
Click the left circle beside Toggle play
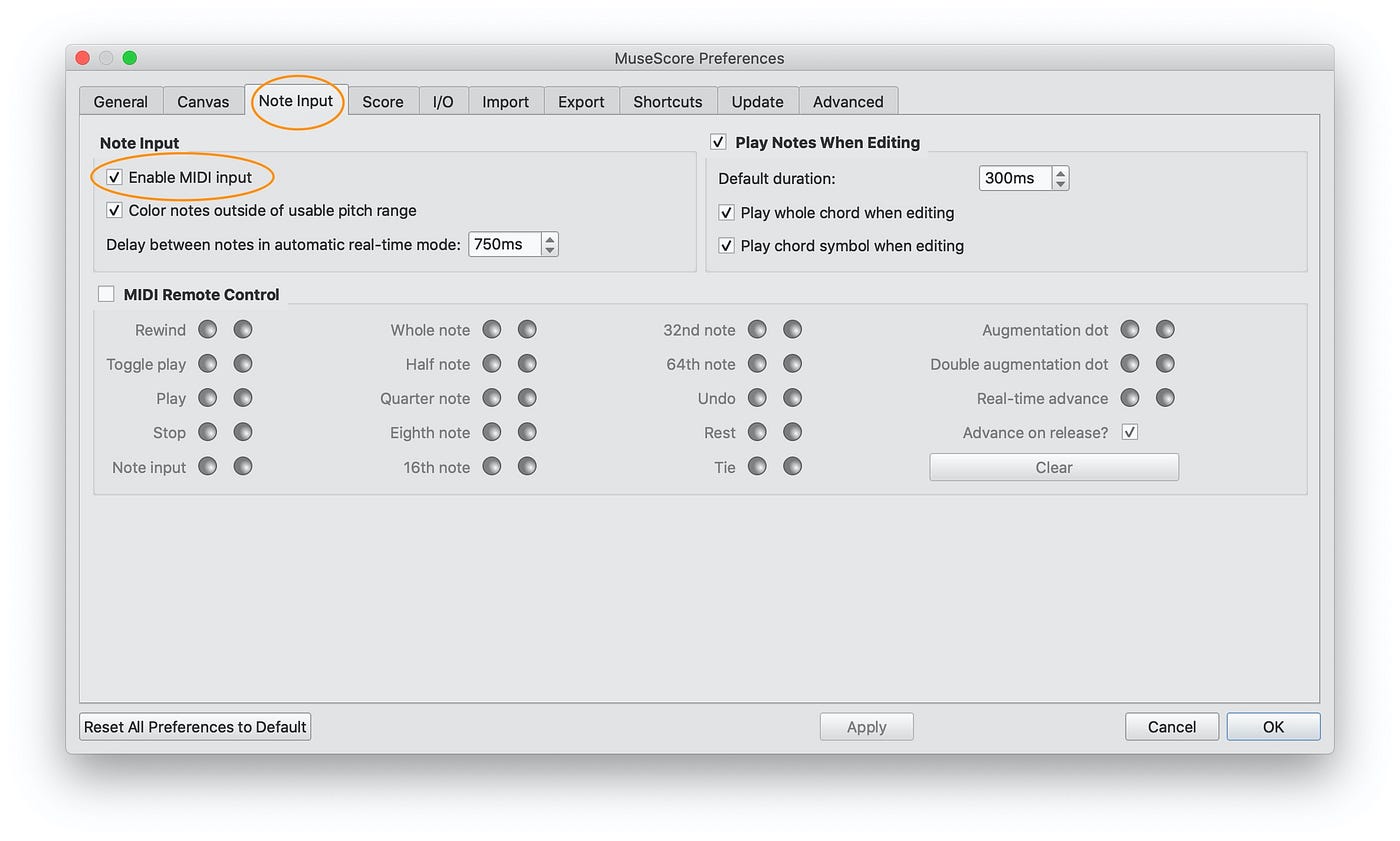pyautogui.click(x=207, y=363)
